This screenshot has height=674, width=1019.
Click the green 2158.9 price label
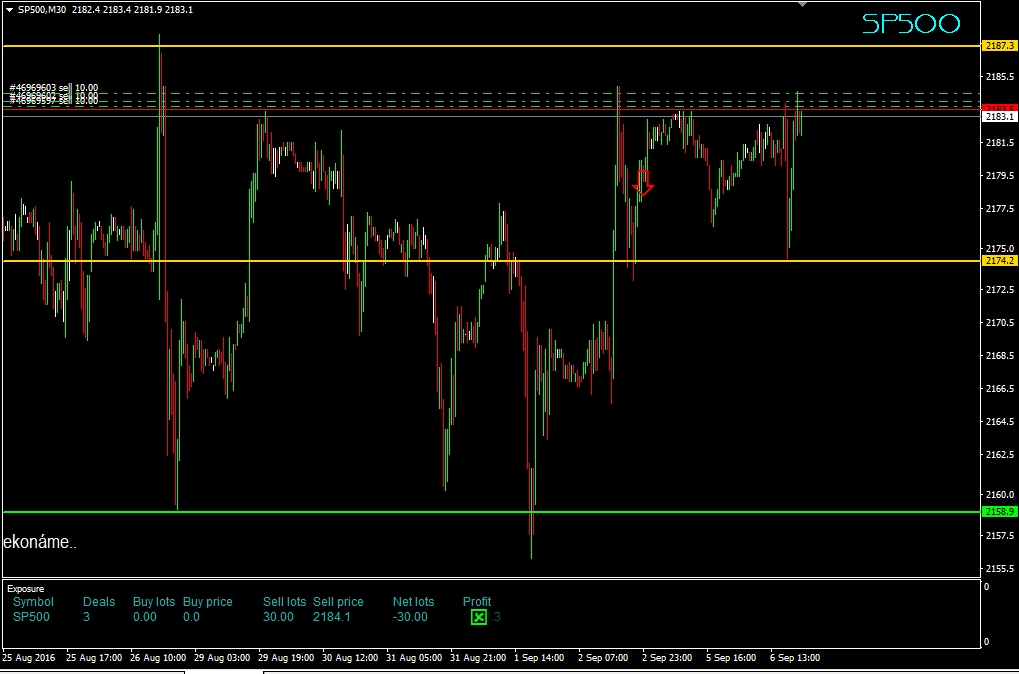click(x=1000, y=512)
